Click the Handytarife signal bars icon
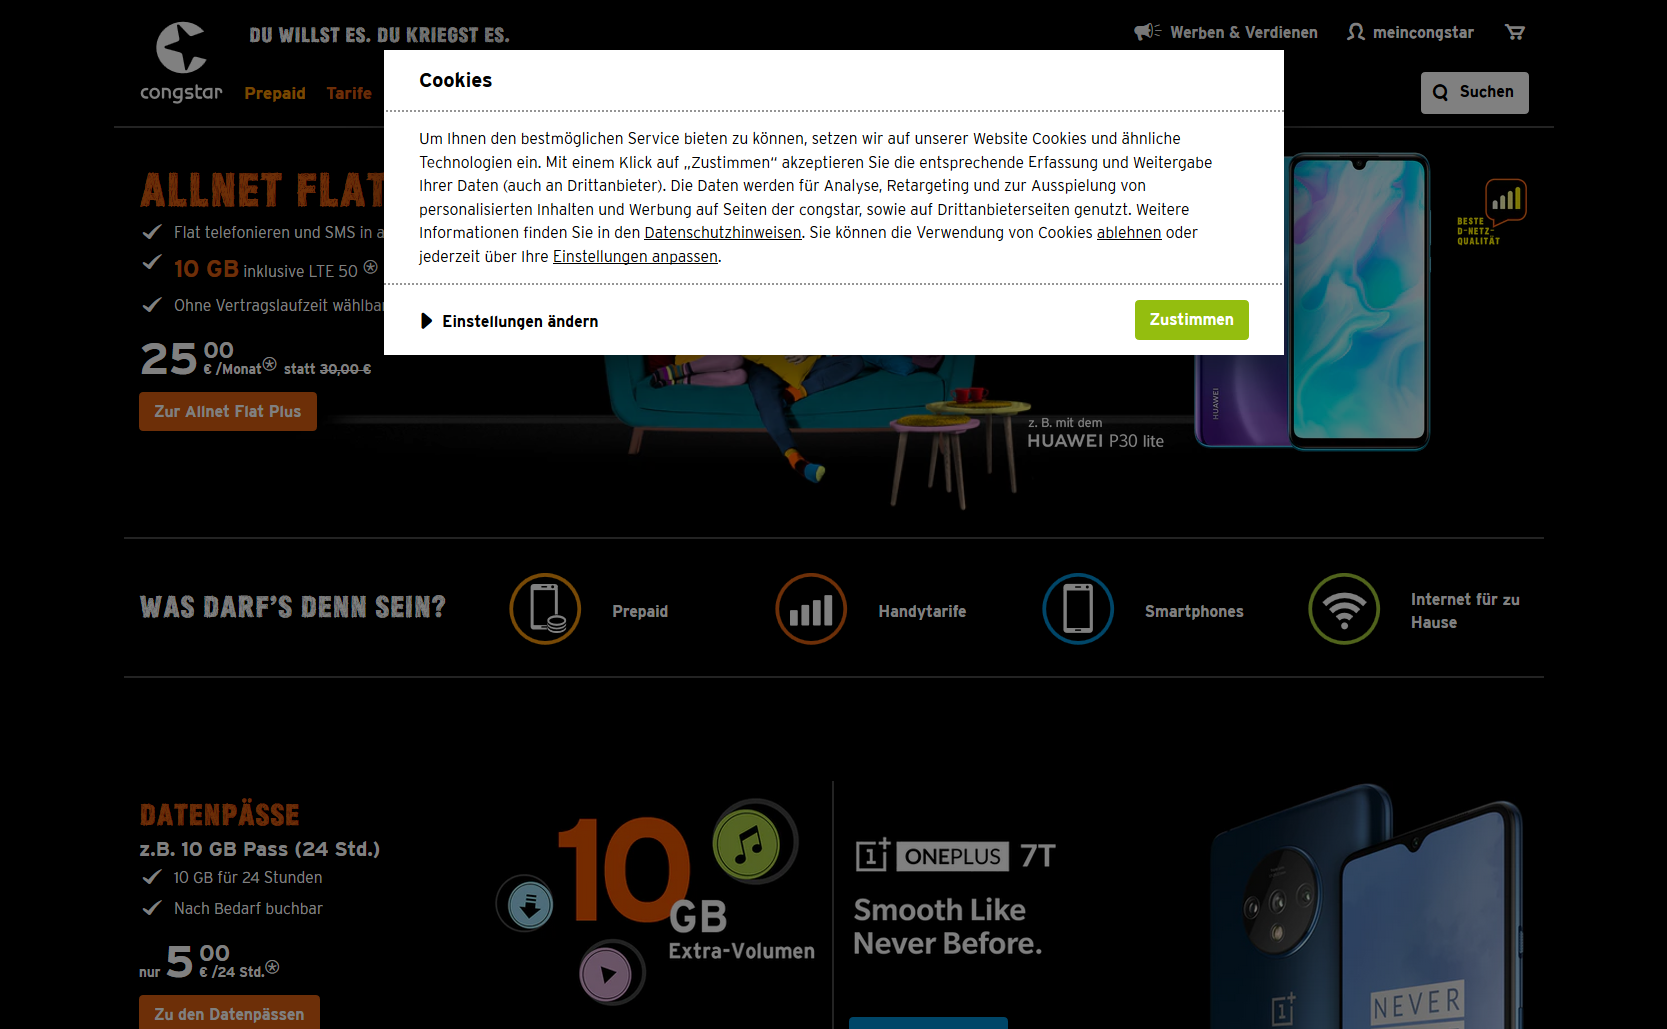Viewport: 1667px width, 1029px height. 811,609
